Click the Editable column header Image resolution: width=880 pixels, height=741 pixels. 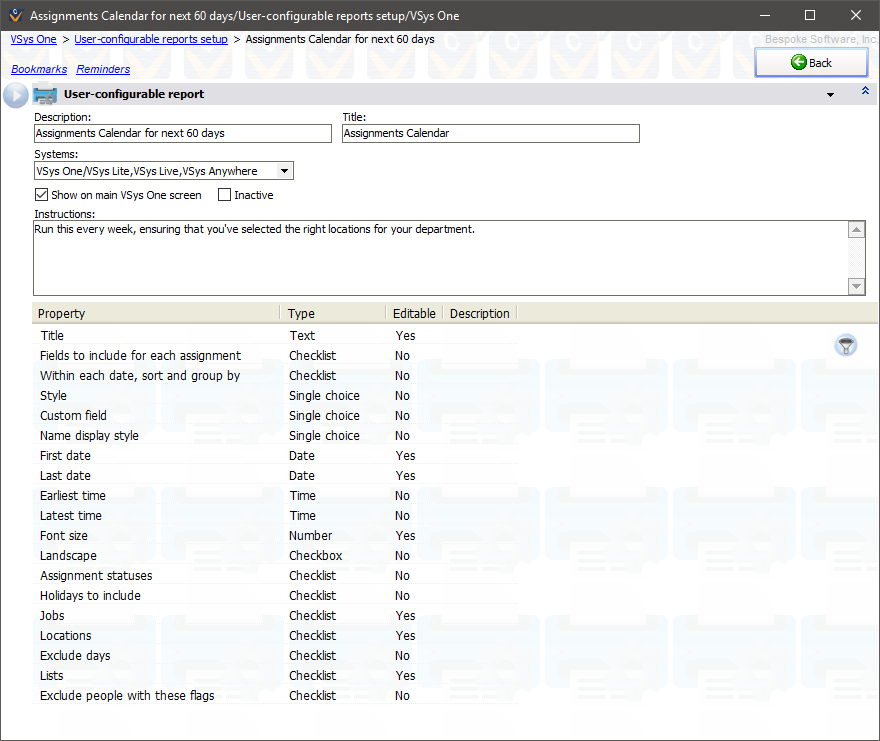413,314
